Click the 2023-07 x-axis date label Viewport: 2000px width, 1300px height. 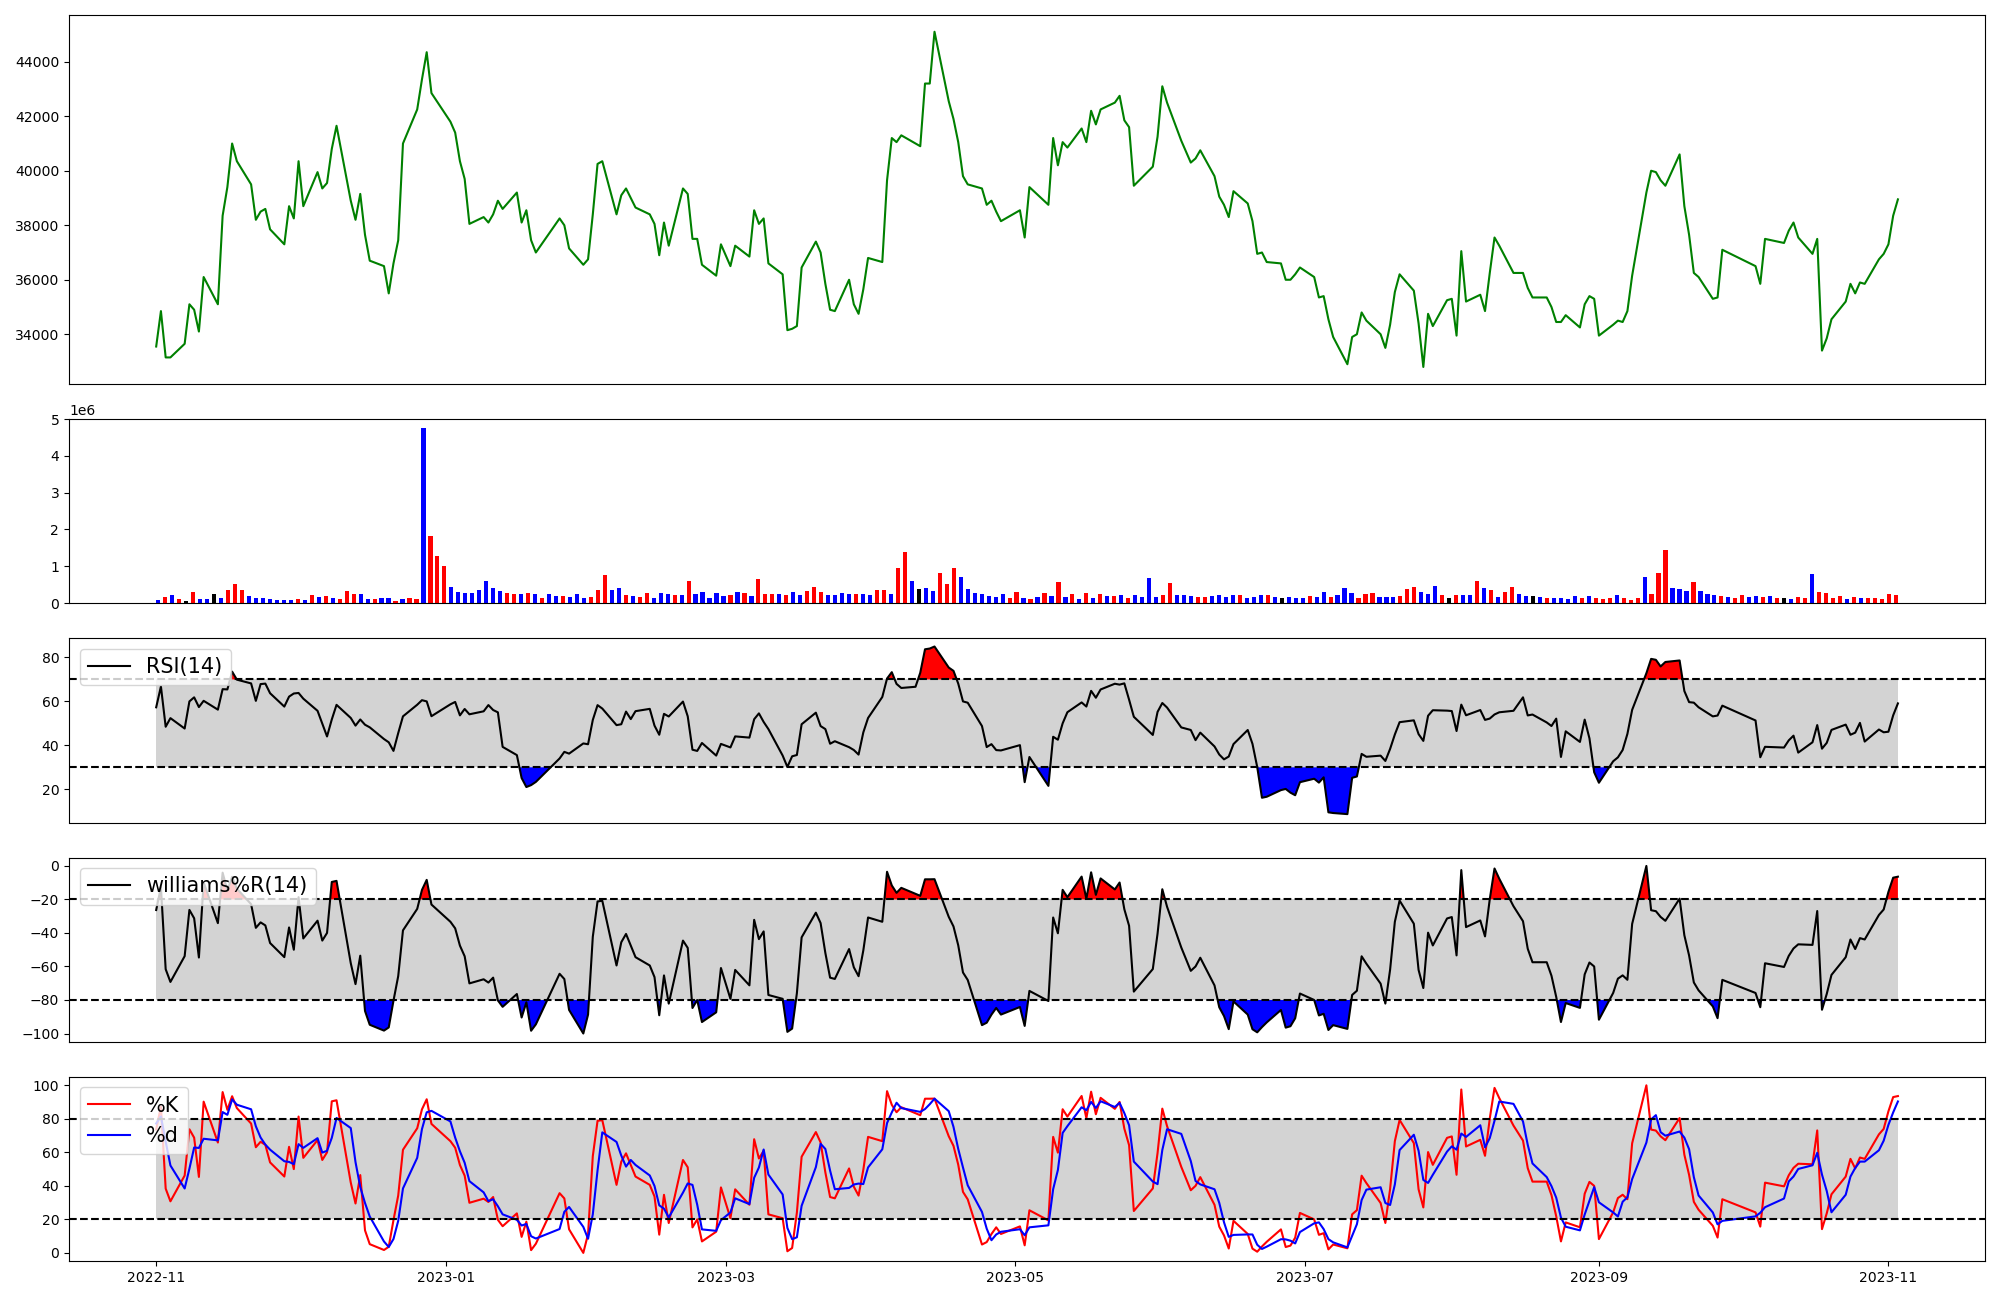coord(1306,1277)
